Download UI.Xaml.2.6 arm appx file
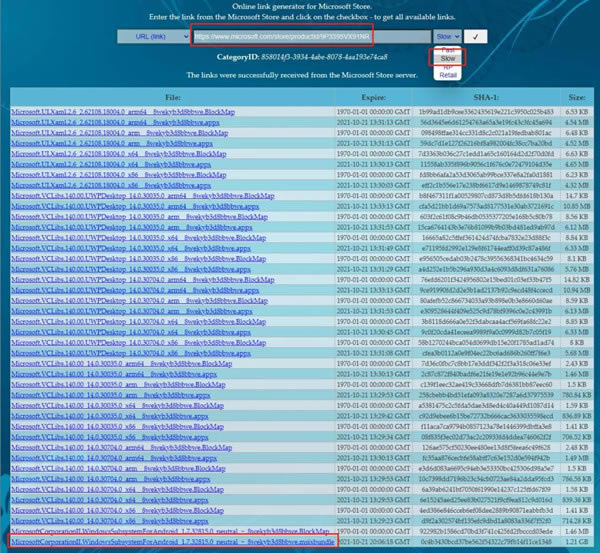Image resolution: width=600 pixels, height=553 pixels. tap(112, 144)
